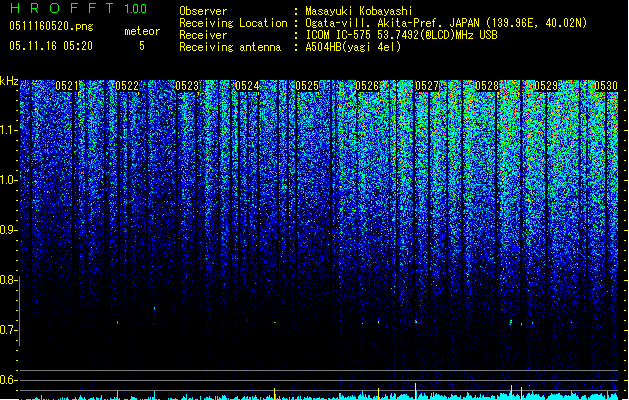Click the 0527 time marker
The height and width of the screenshot is (400, 629).
[x=427, y=86]
